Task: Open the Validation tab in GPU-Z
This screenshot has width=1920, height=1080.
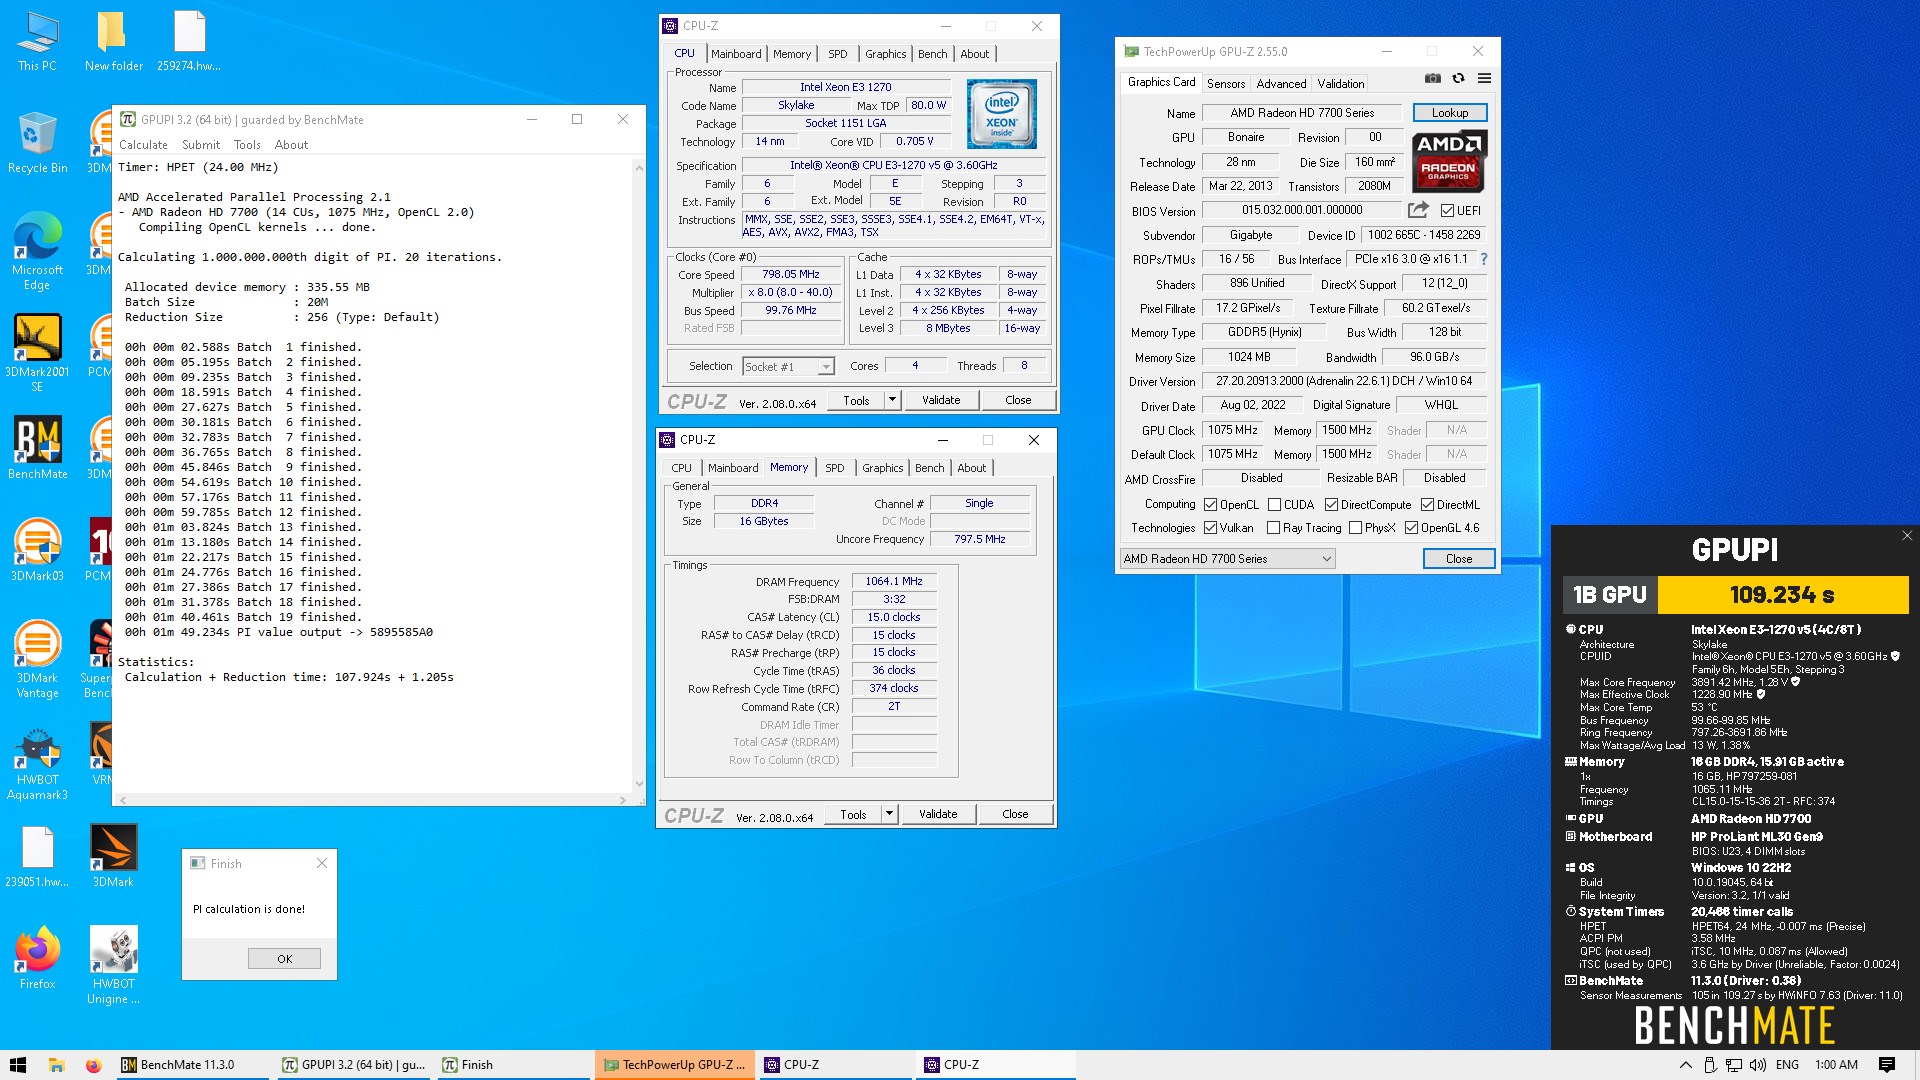Action: point(1340,84)
